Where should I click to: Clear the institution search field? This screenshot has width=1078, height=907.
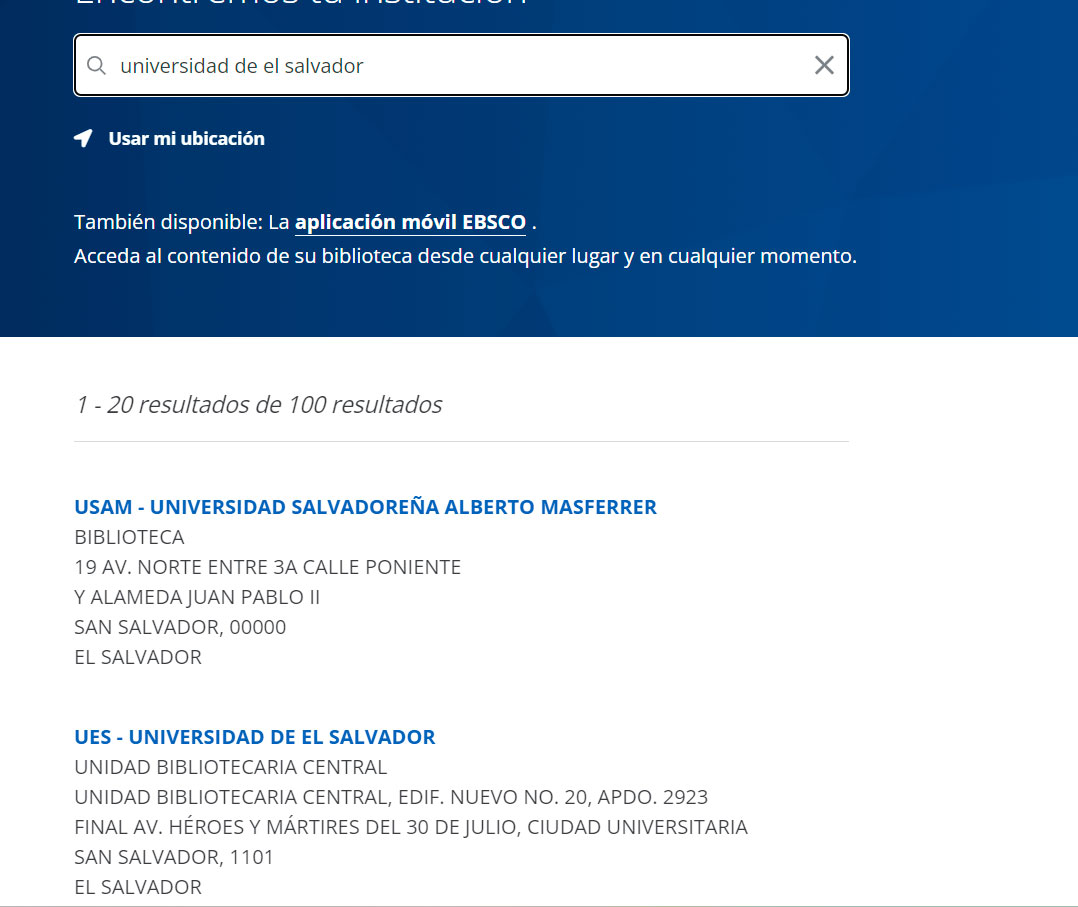(824, 65)
